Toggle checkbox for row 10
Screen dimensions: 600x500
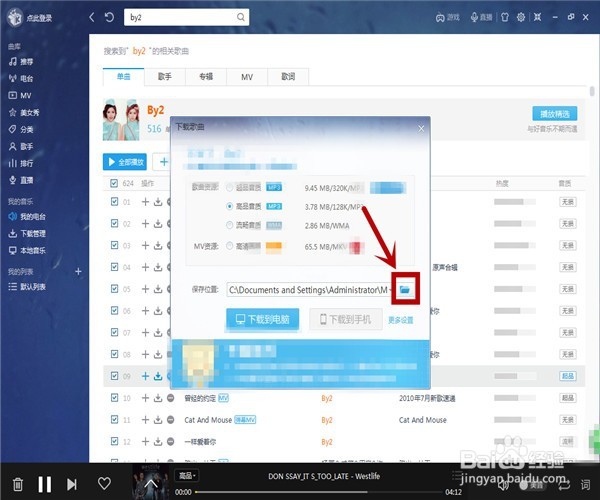[x=114, y=398]
